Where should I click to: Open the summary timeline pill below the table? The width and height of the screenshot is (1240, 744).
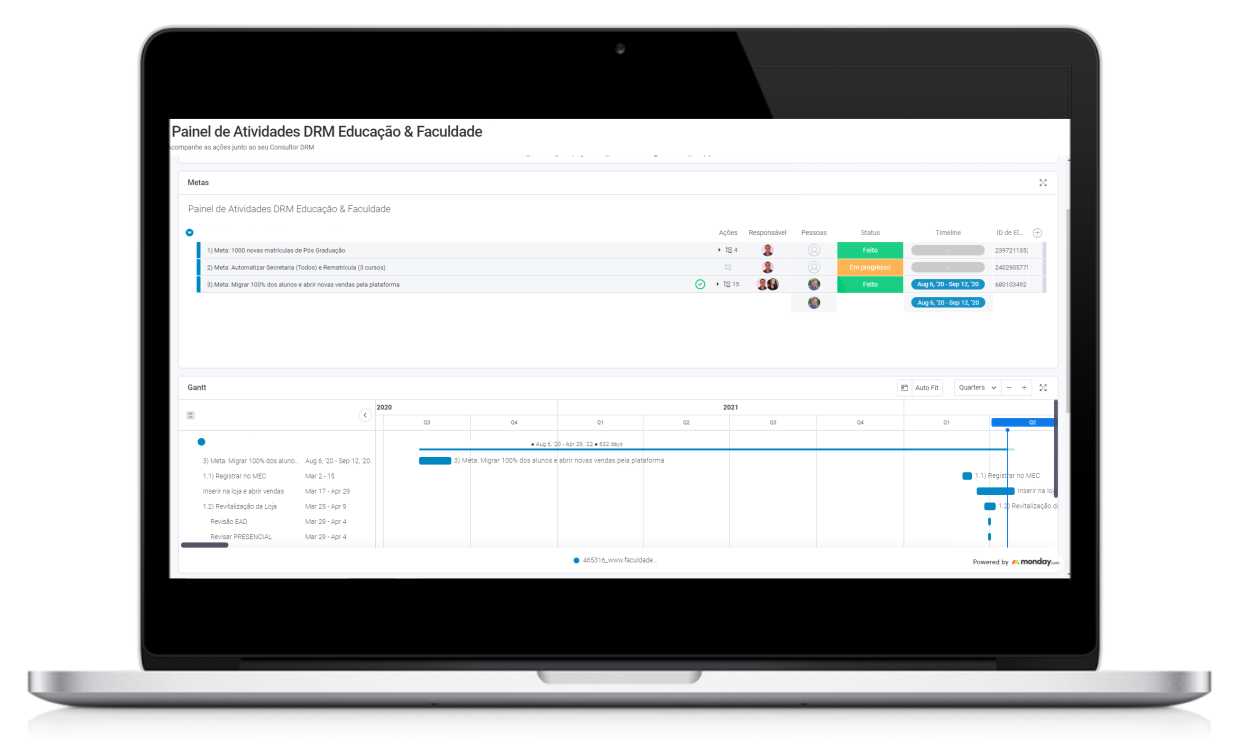click(x=947, y=302)
